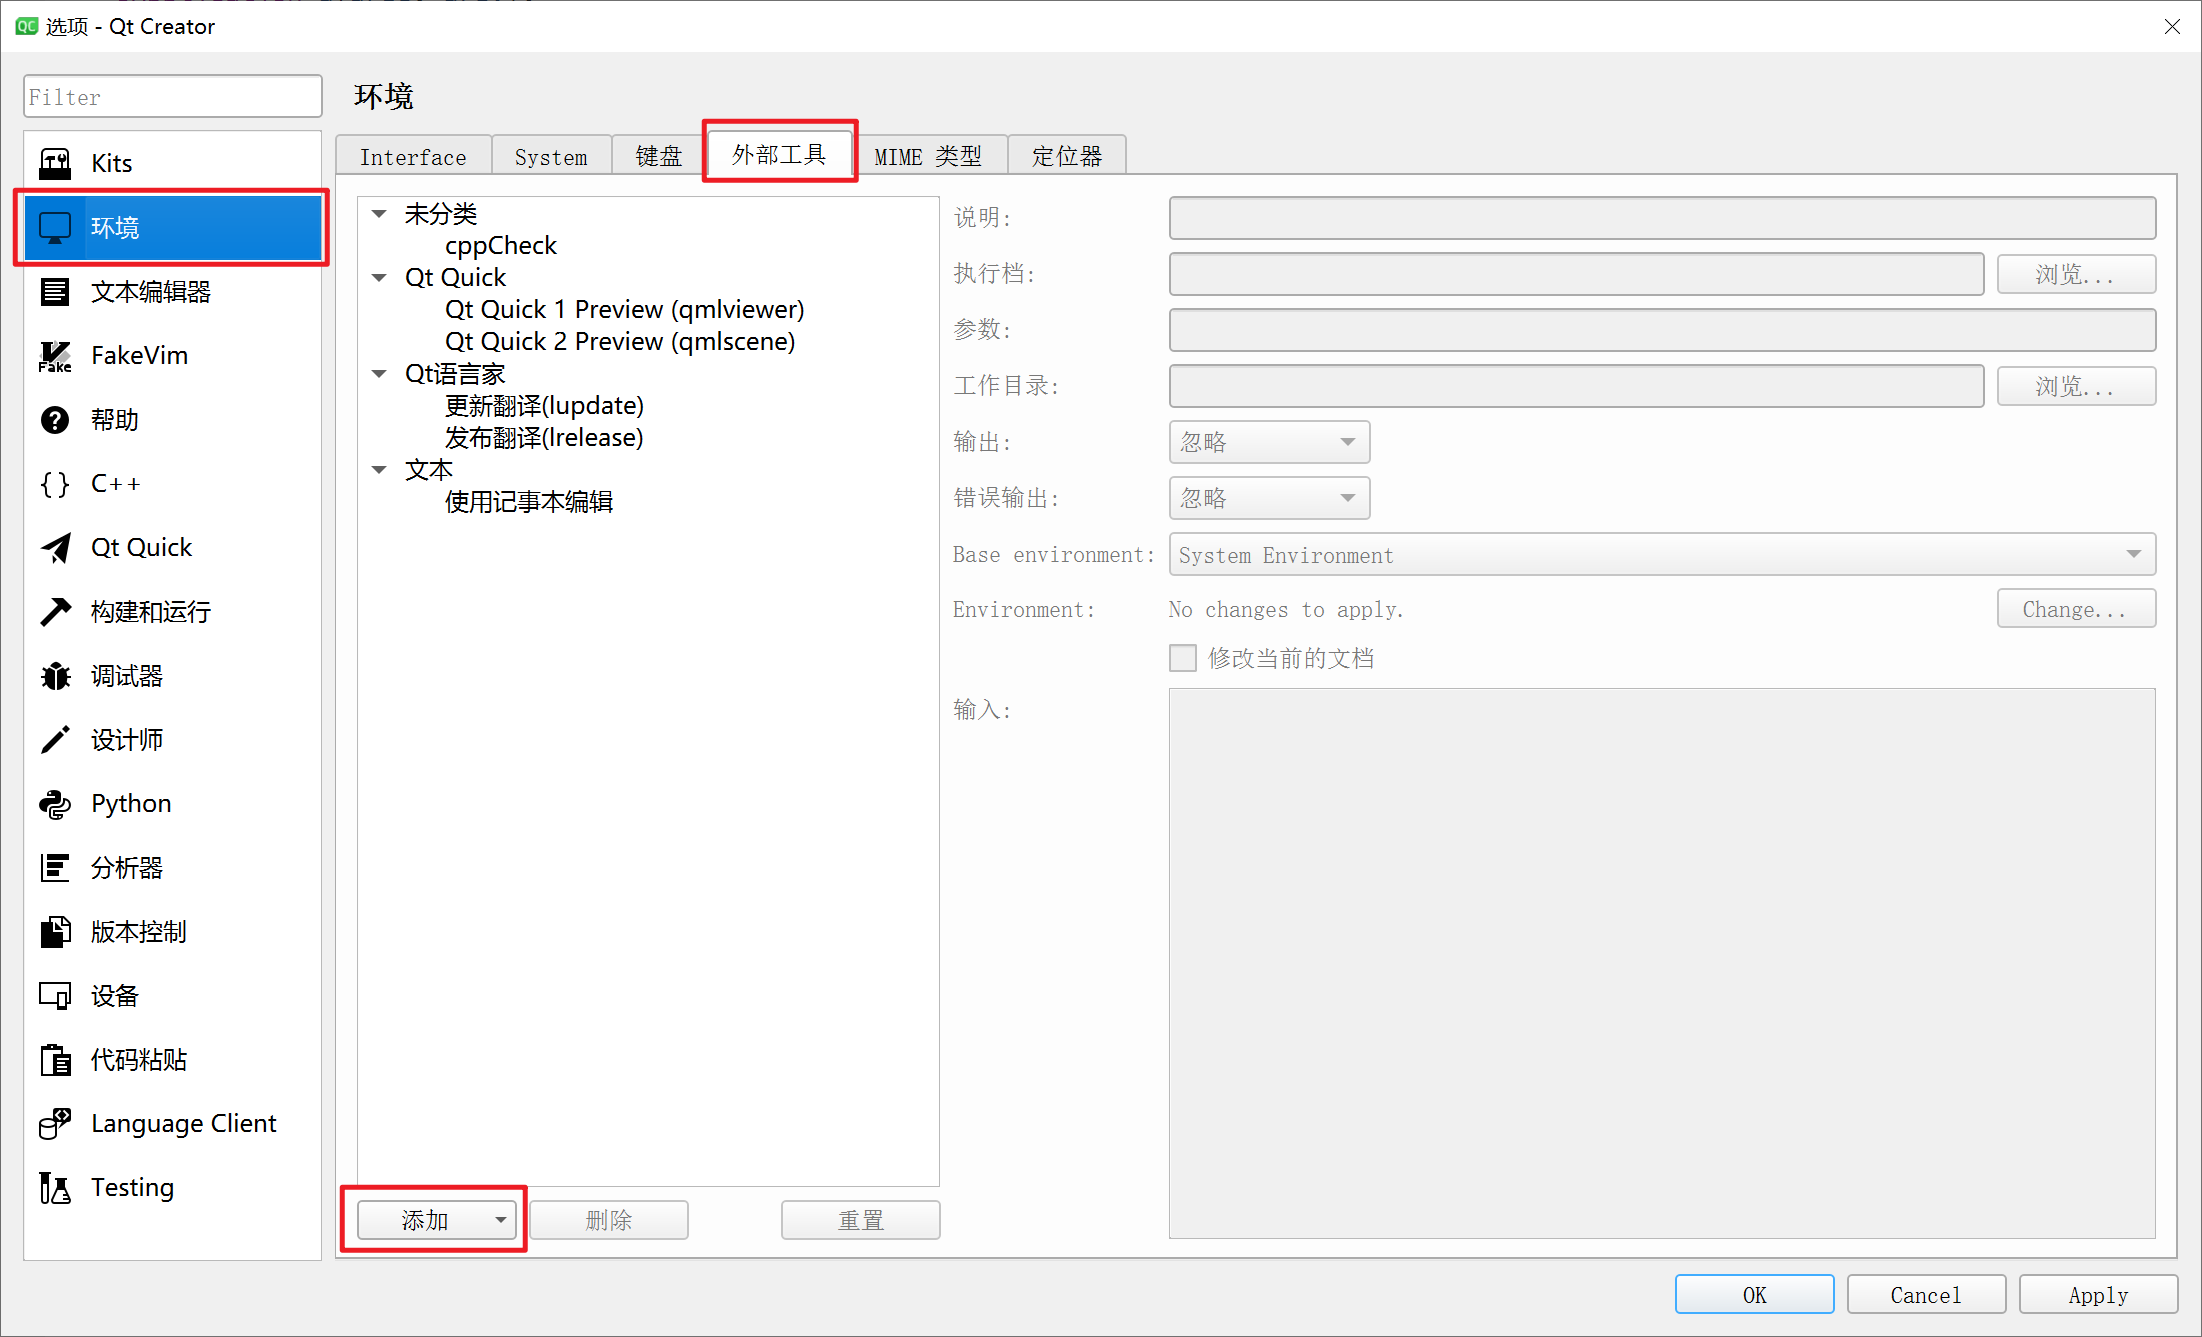This screenshot has height=1337, width=2202.
Task: Select 发布翻译(lrelease) tool
Action: (x=544, y=438)
